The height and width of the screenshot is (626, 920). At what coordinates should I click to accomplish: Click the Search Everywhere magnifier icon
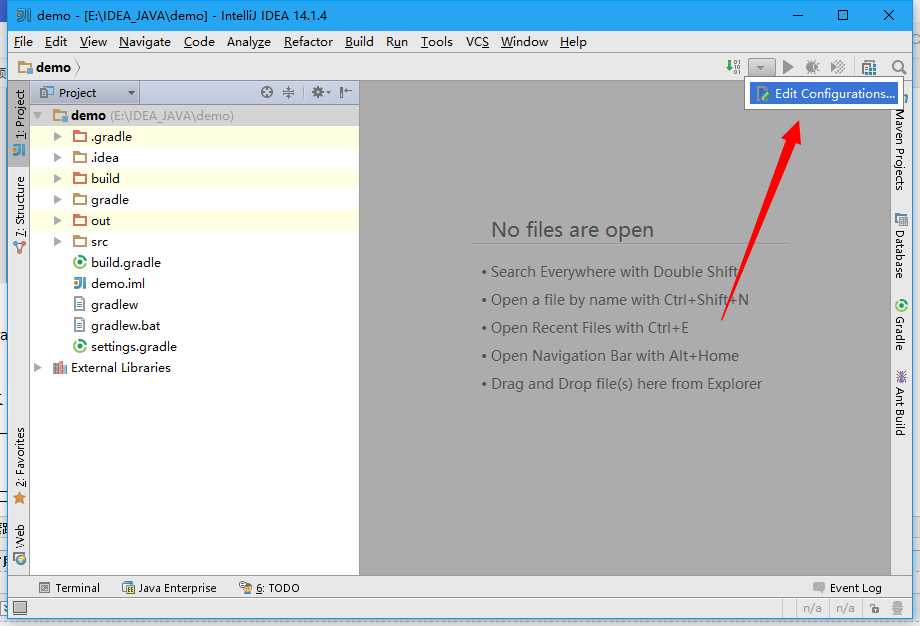click(x=898, y=67)
